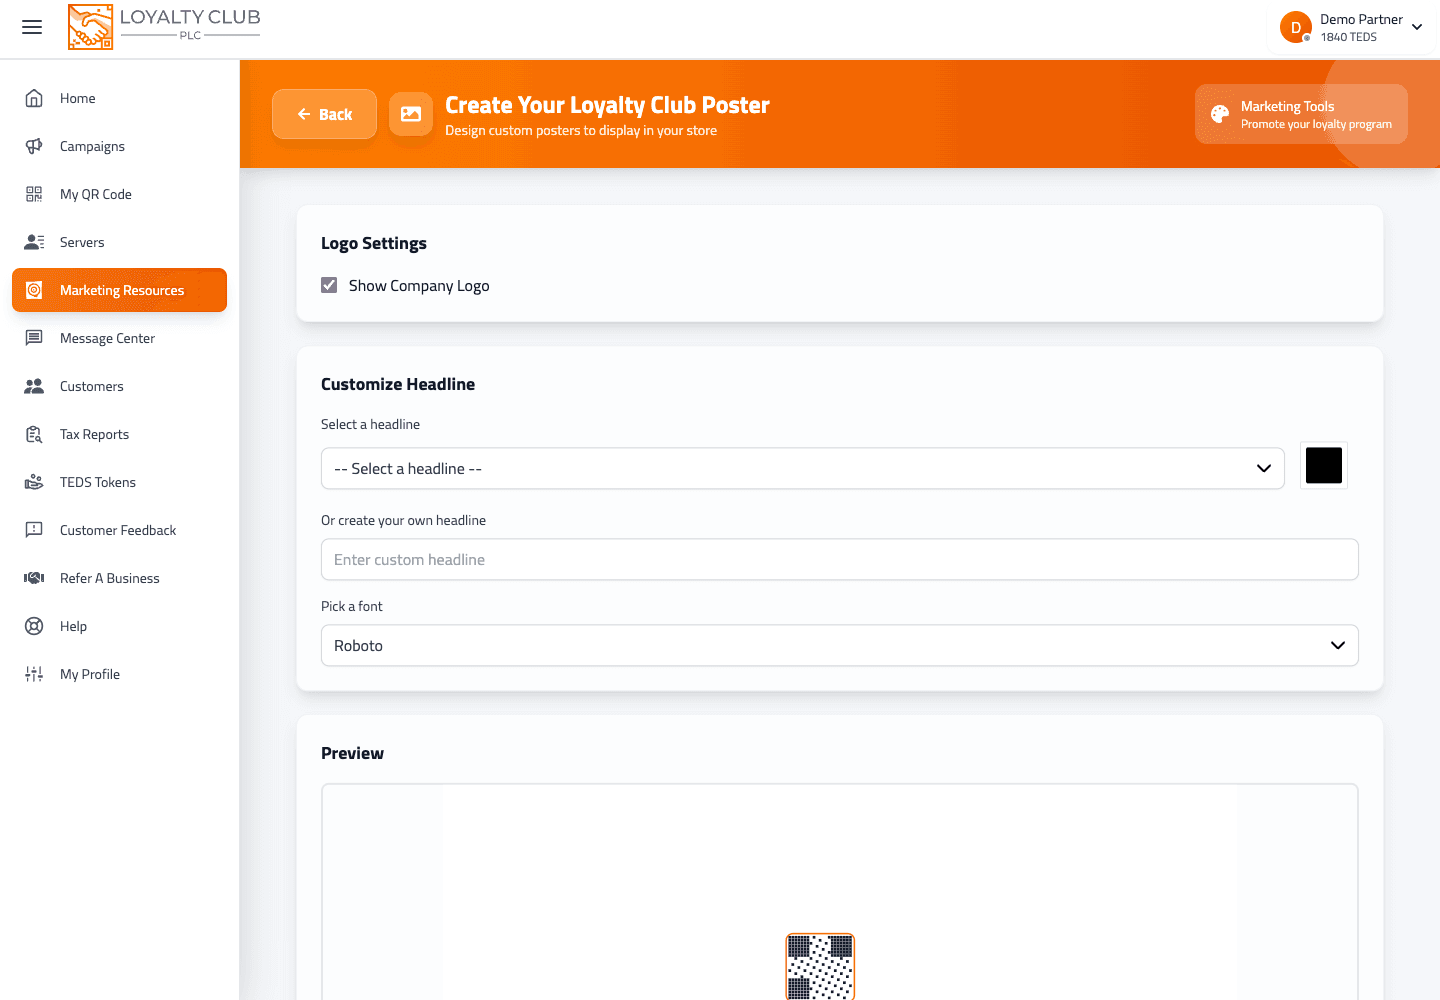Screen dimensions: 1440x1000
Task: Select TEDS Tokens menu item
Action: point(119,482)
